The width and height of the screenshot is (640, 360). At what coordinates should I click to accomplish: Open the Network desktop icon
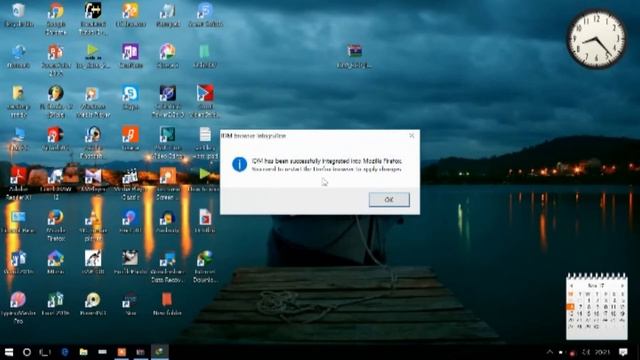click(18, 56)
